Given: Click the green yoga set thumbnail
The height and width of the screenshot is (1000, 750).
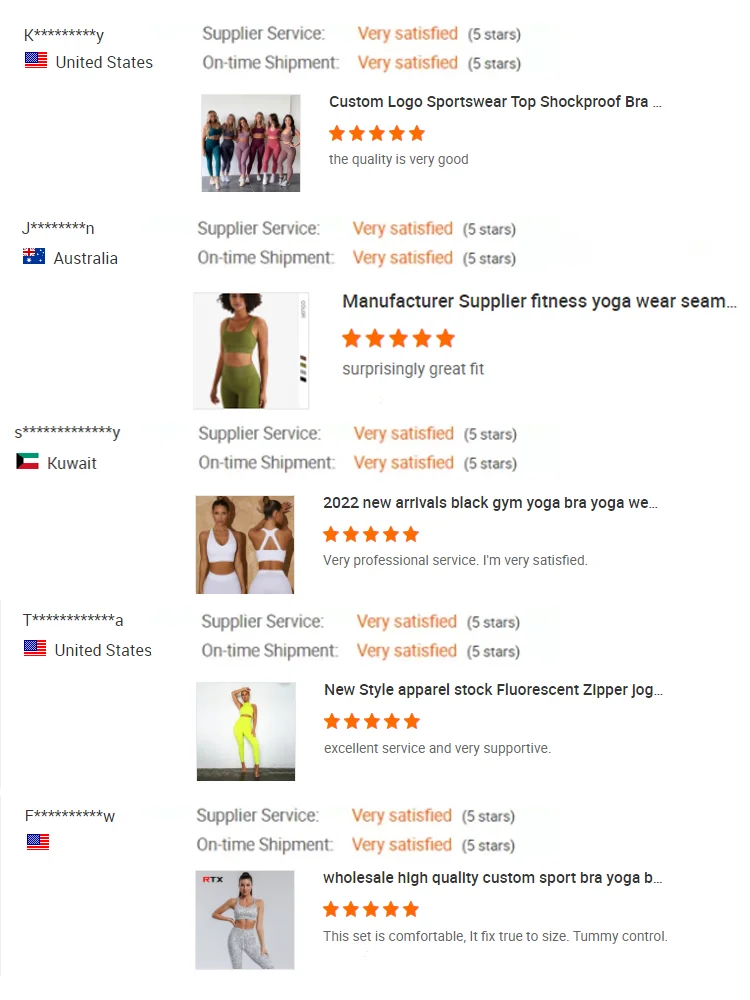Looking at the screenshot, I should [251, 351].
